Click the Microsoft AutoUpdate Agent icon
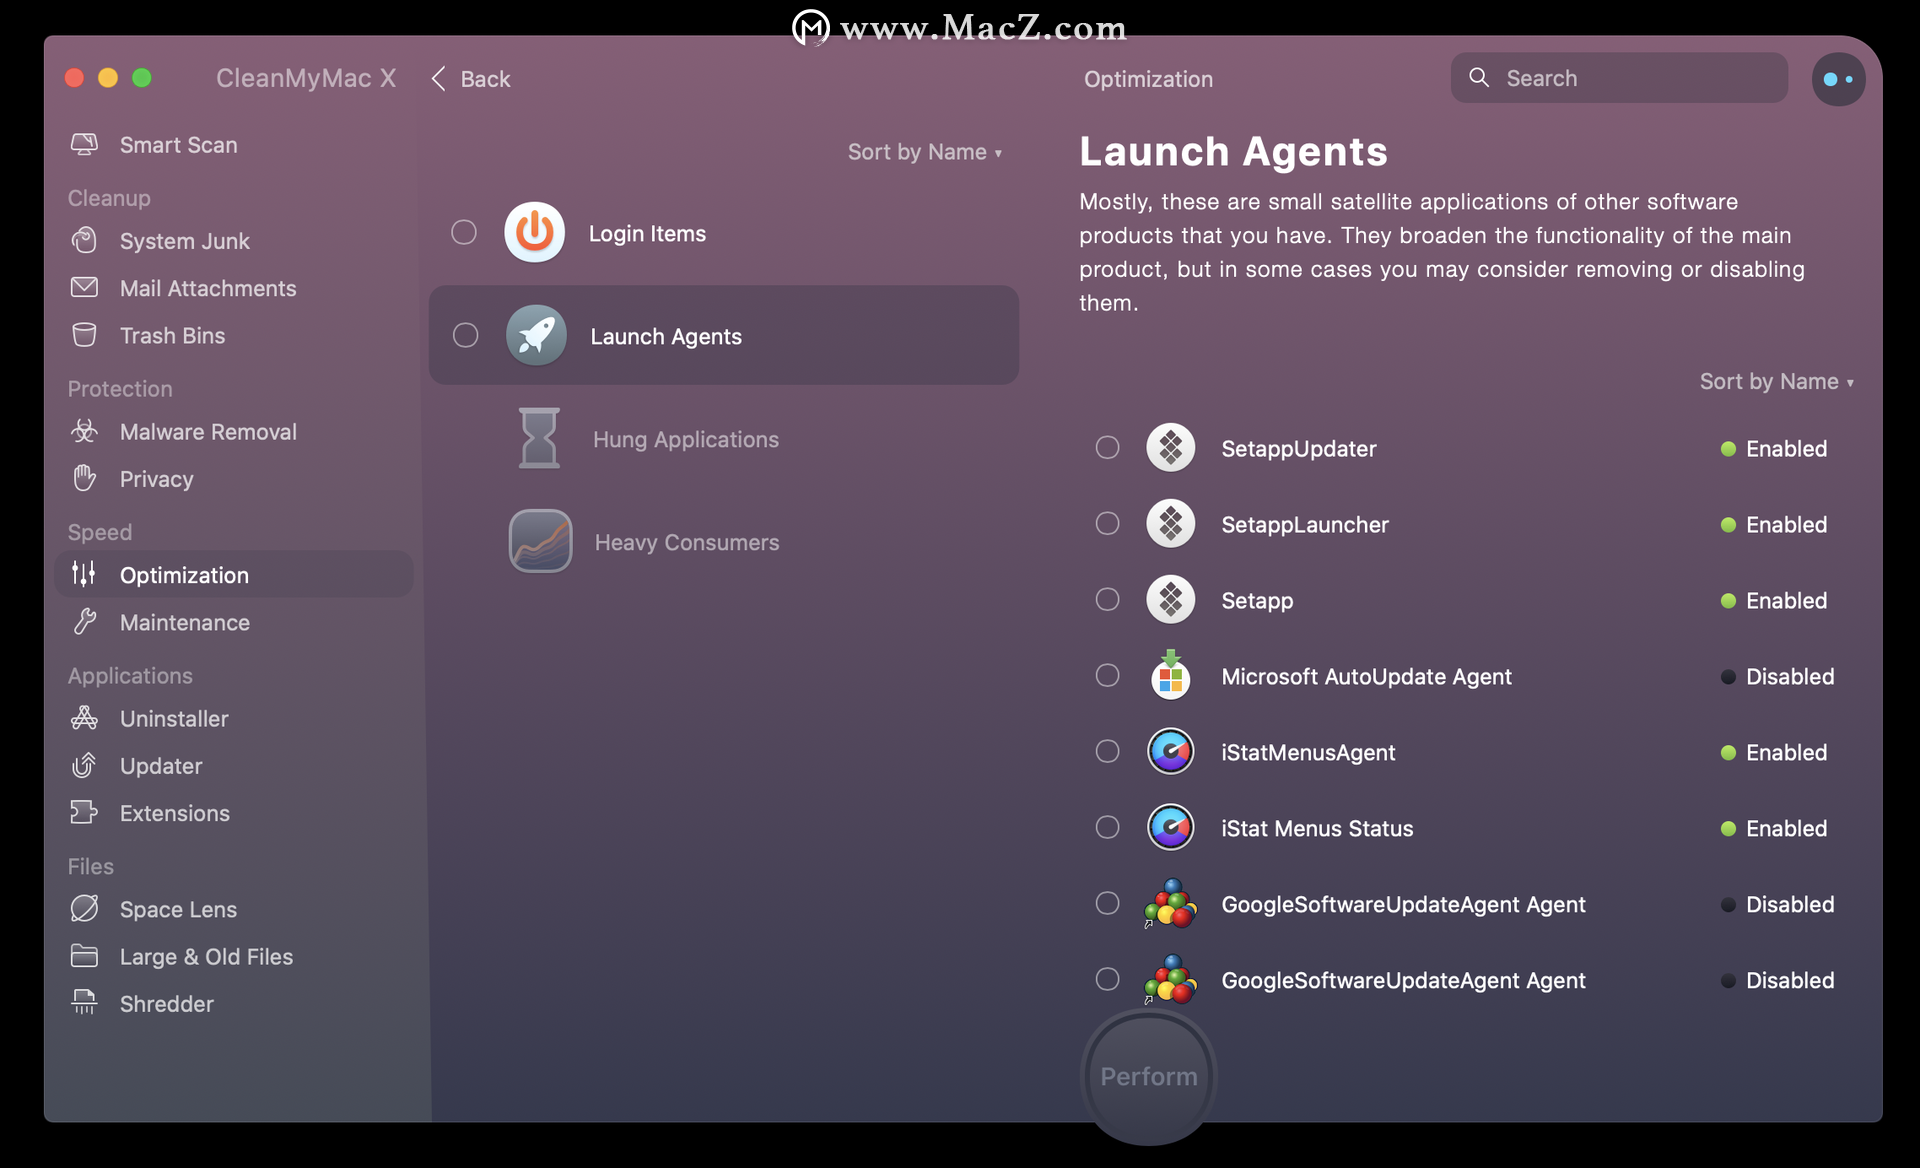The image size is (1920, 1168). coord(1171,676)
